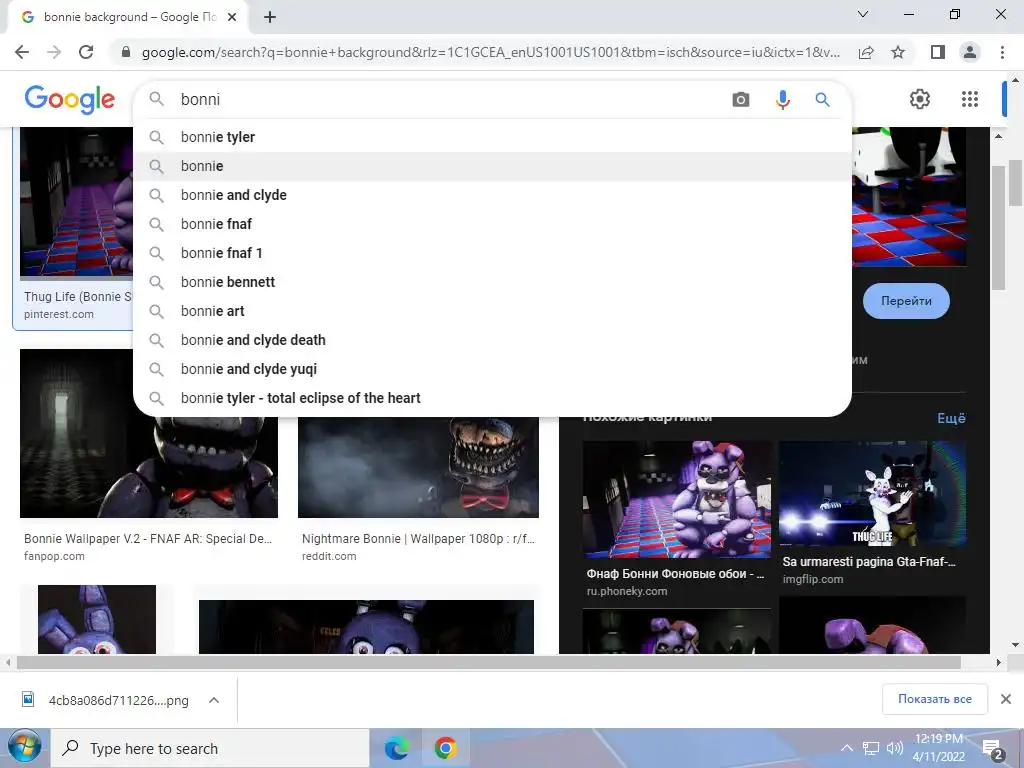Start voice search with microphone icon
The width and height of the screenshot is (1024, 768).
[782, 100]
